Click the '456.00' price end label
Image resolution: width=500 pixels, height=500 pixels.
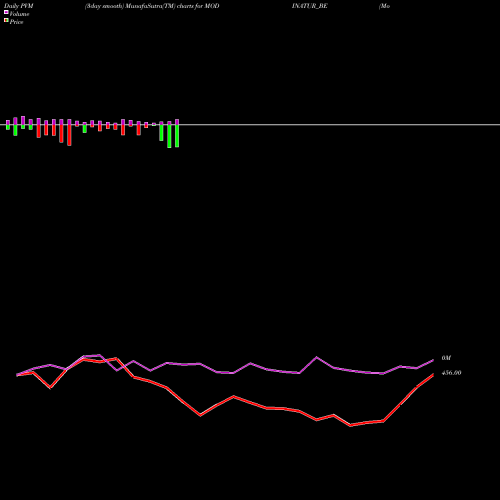pyautogui.click(x=451, y=373)
